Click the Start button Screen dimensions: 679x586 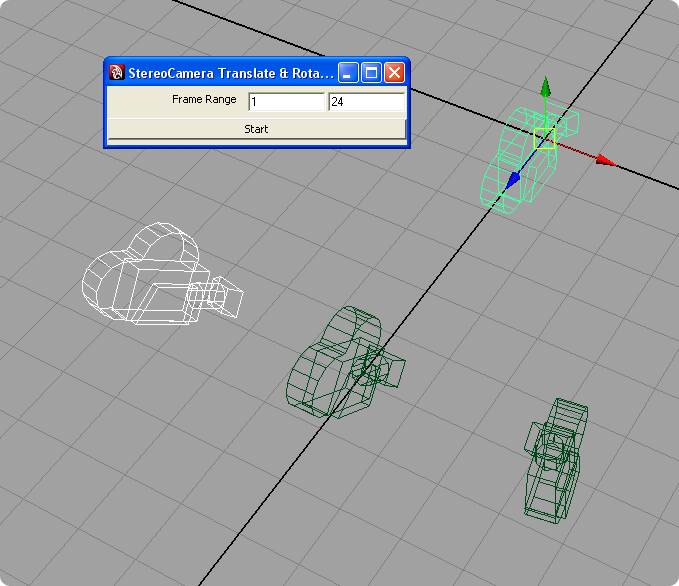click(x=256, y=129)
